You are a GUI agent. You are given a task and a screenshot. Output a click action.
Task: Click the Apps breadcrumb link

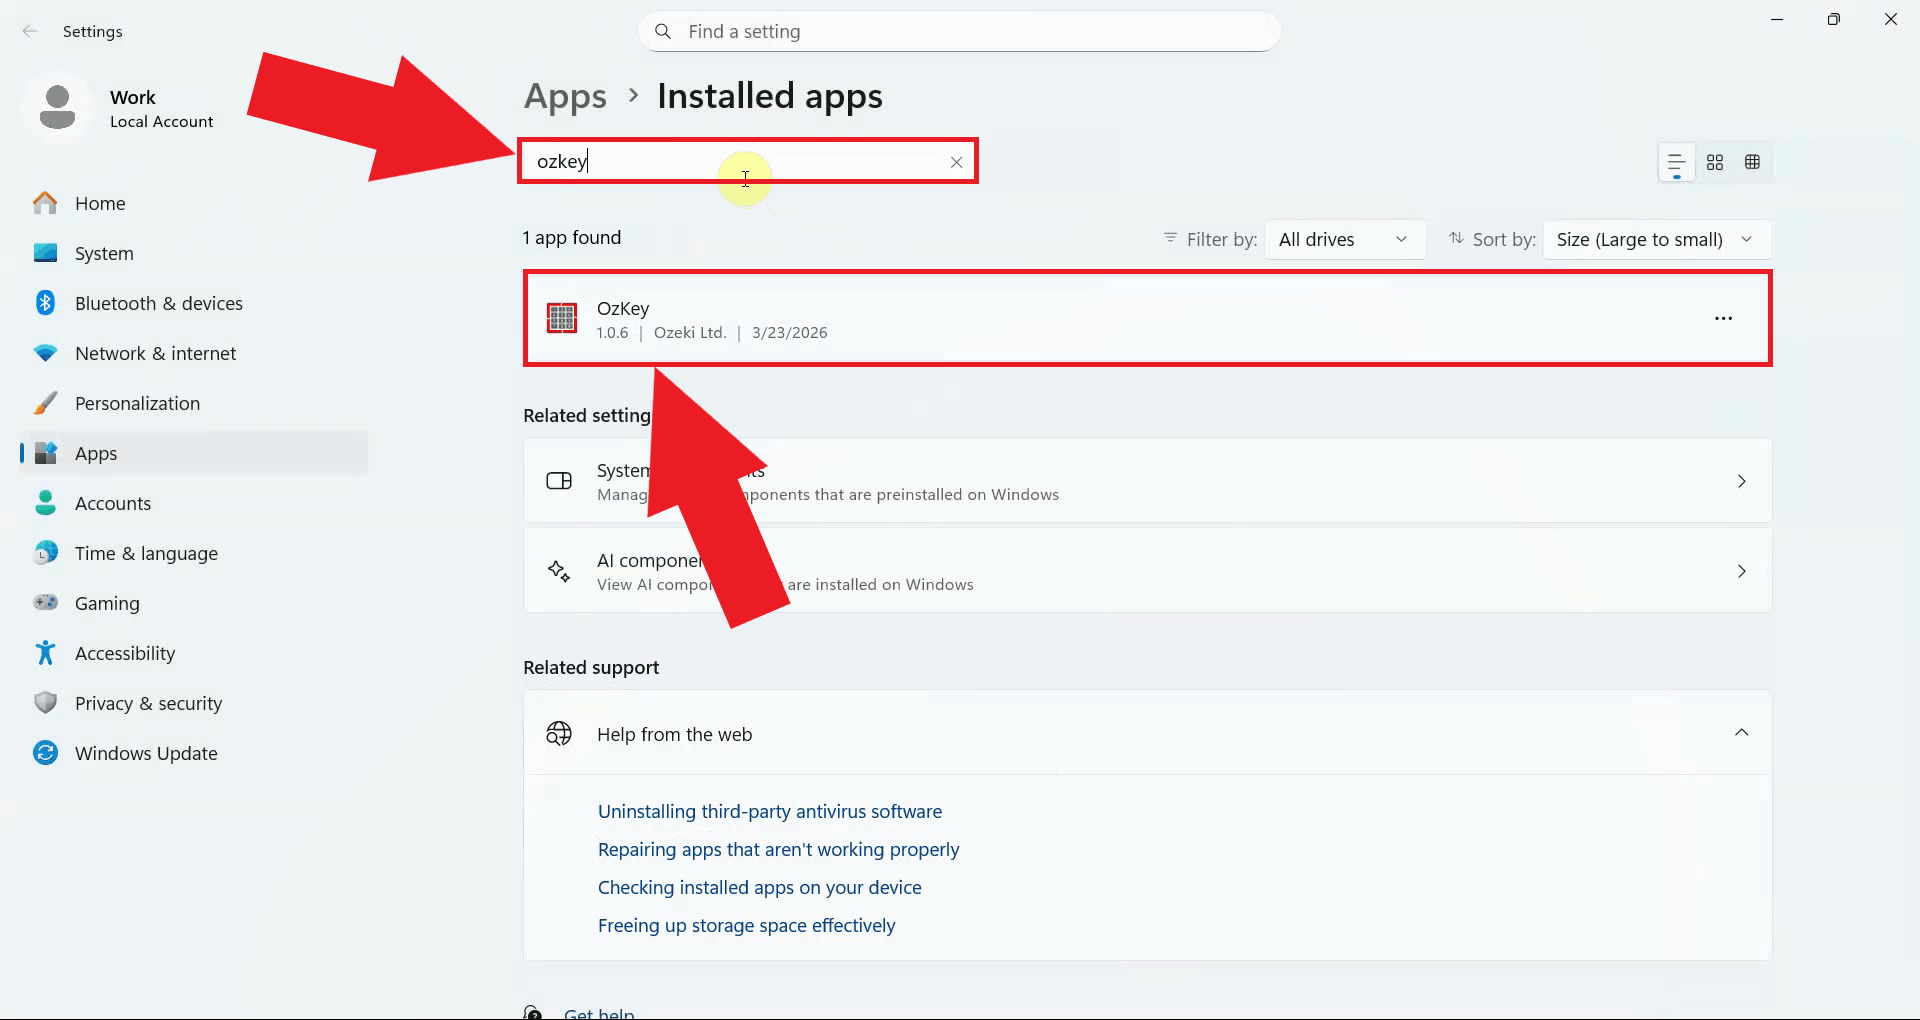564,96
